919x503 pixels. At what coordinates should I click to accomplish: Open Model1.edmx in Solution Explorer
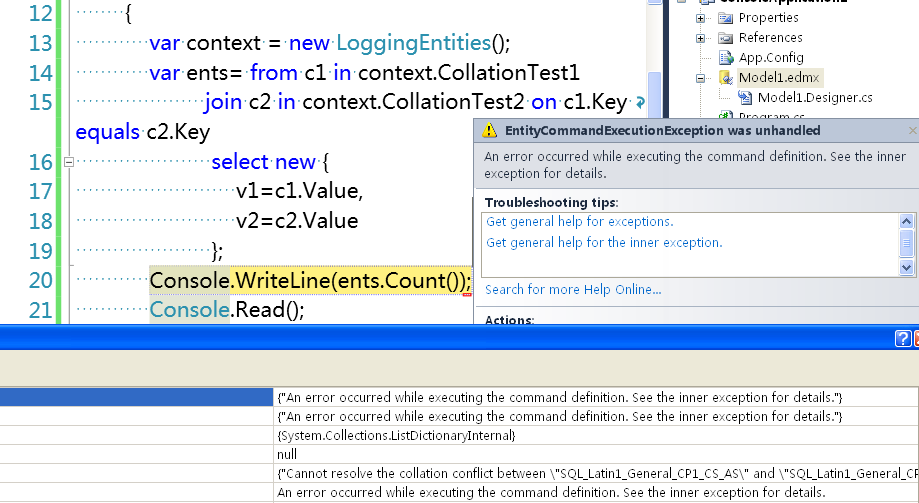click(x=779, y=77)
